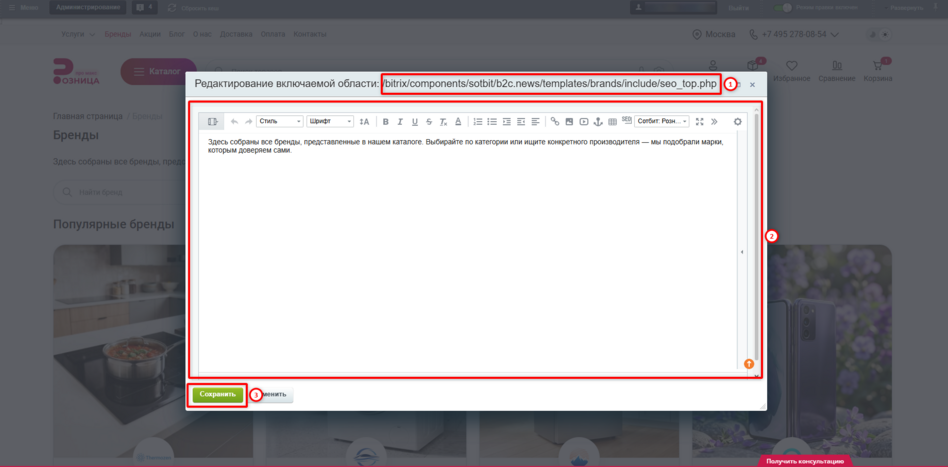This screenshot has height=467, width=948.
Task: Expand the Сотбит: Розница components dropdown
Action: point(661,122)
